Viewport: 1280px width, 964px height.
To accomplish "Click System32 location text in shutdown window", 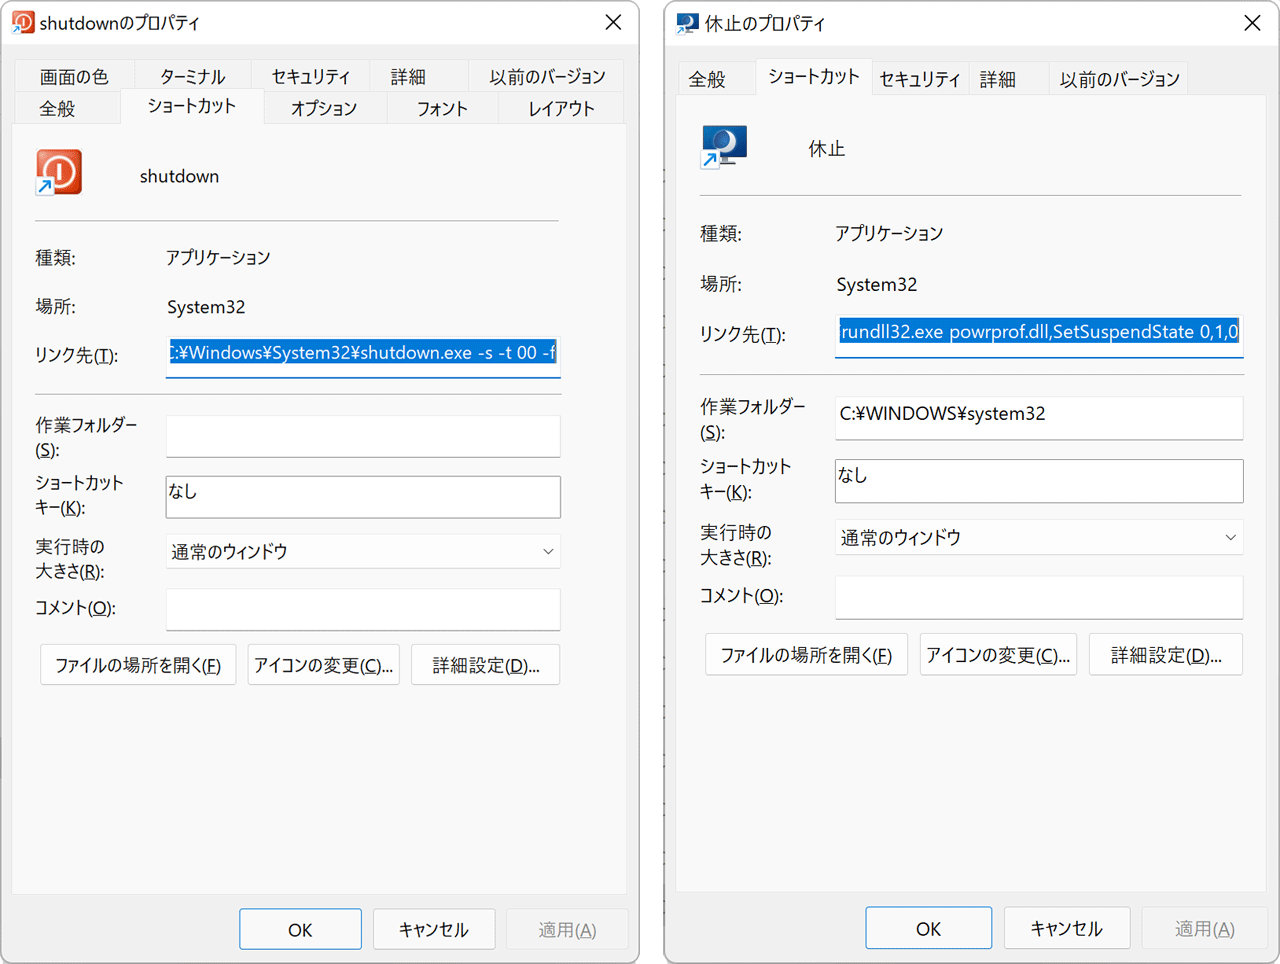I will [206, 307].
